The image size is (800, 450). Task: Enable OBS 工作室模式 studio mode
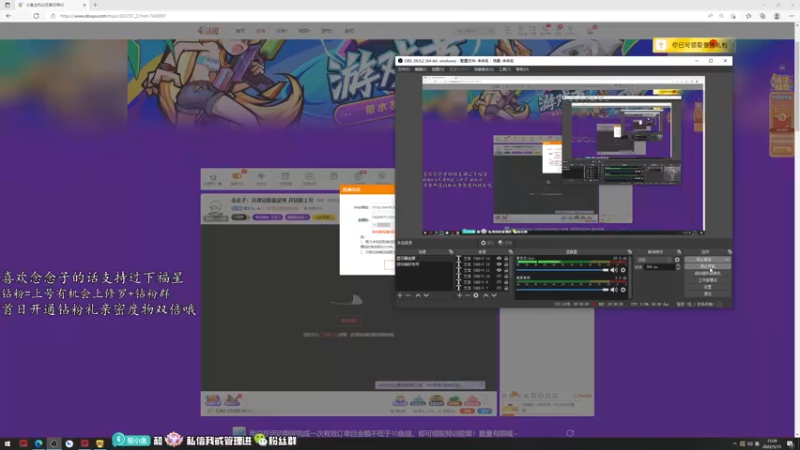708,280
